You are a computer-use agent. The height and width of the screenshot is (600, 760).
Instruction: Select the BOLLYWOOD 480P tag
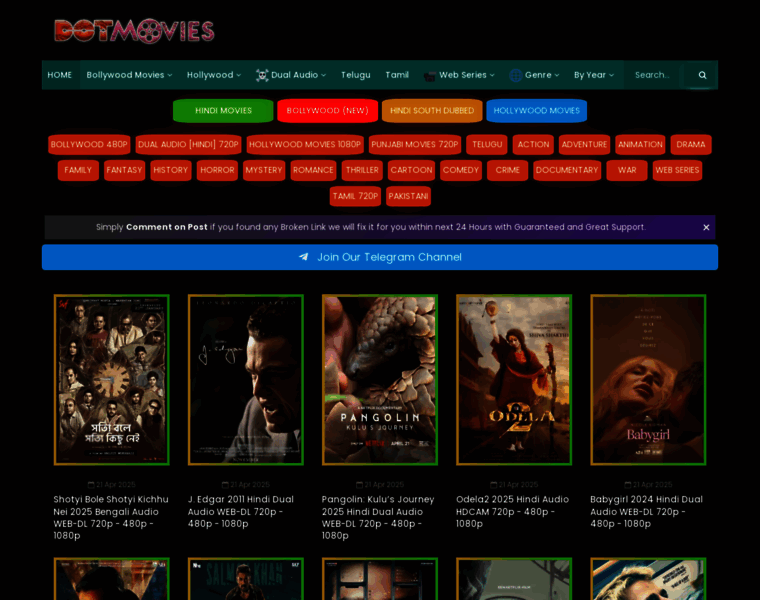[89, 144]
